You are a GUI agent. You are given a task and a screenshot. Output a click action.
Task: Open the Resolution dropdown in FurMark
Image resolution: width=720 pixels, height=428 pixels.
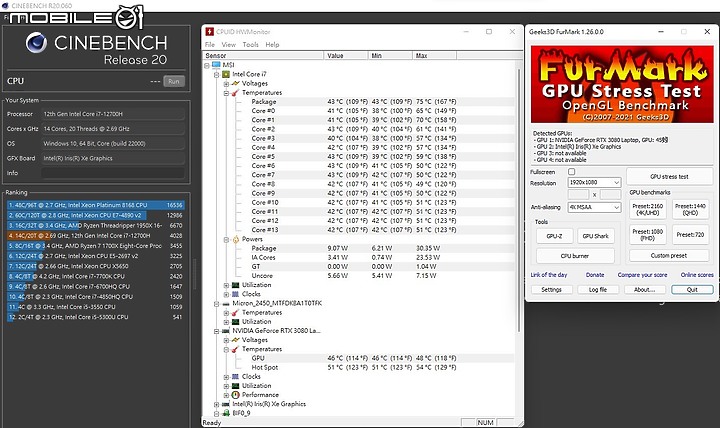pyautogui.click(x=594, y=182)
